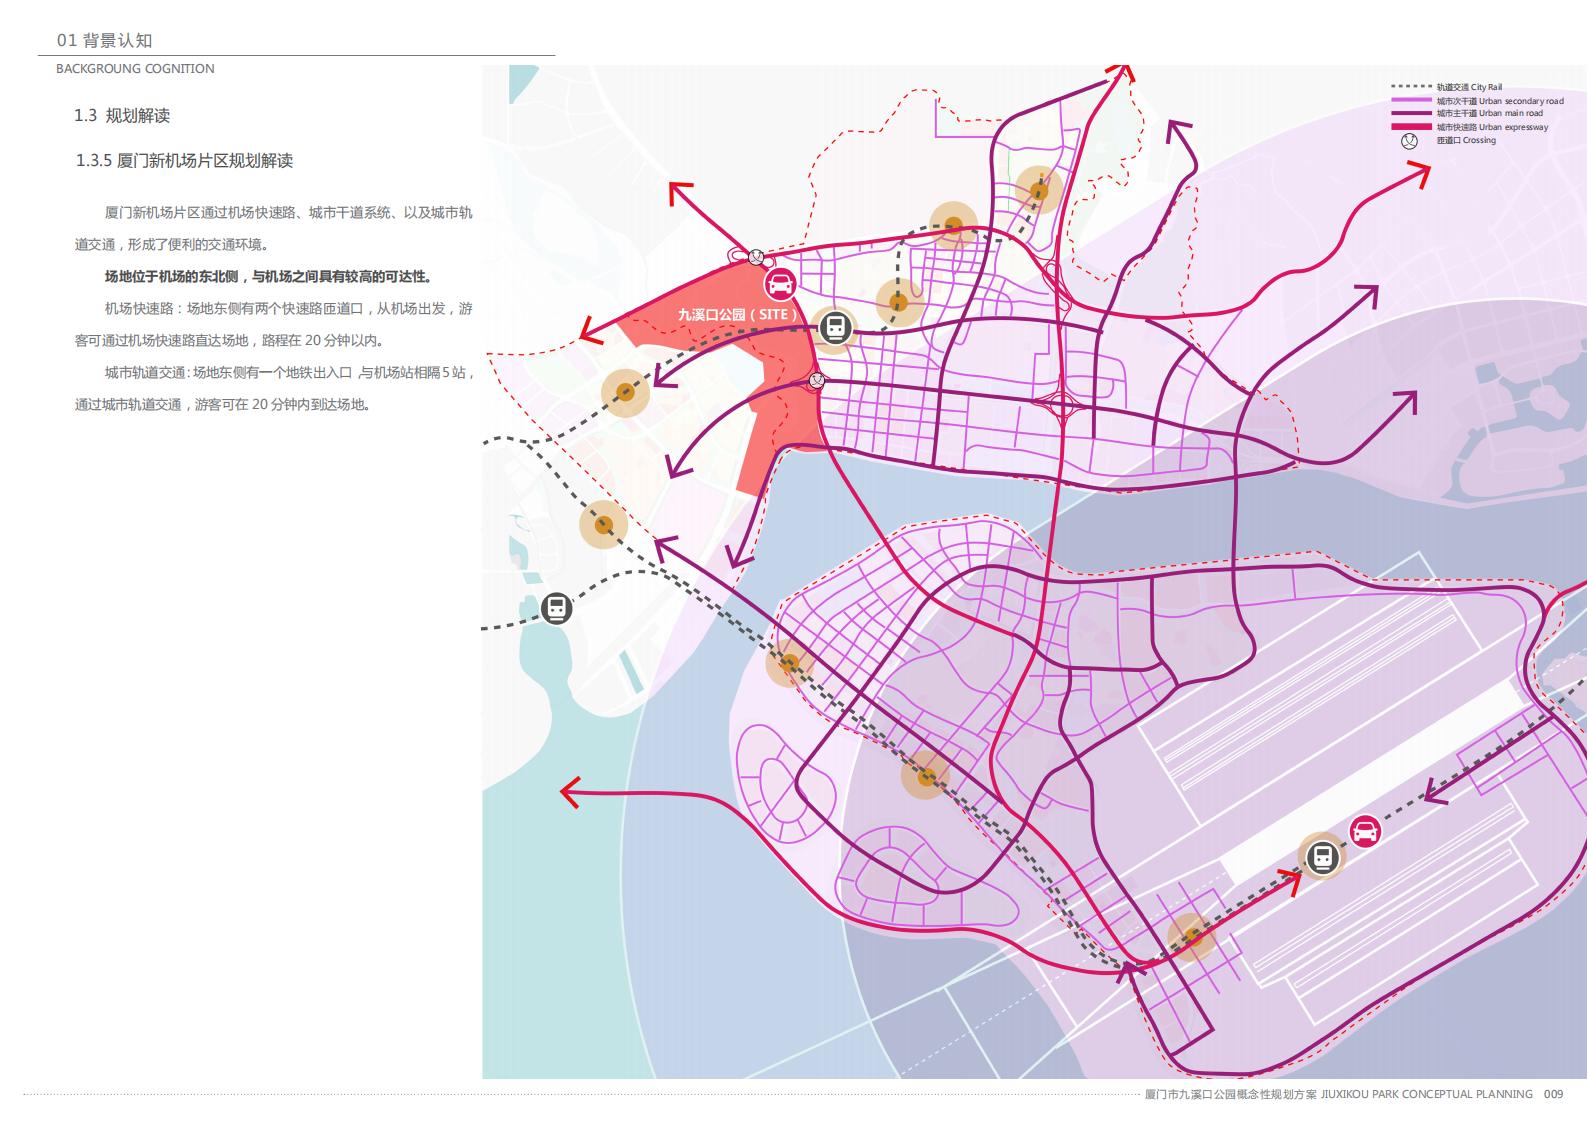Click the ramp crossing icon northwest of site
Viewport: 1587px width, 1123px height.
pyautogui.click(x=756, y=257)
